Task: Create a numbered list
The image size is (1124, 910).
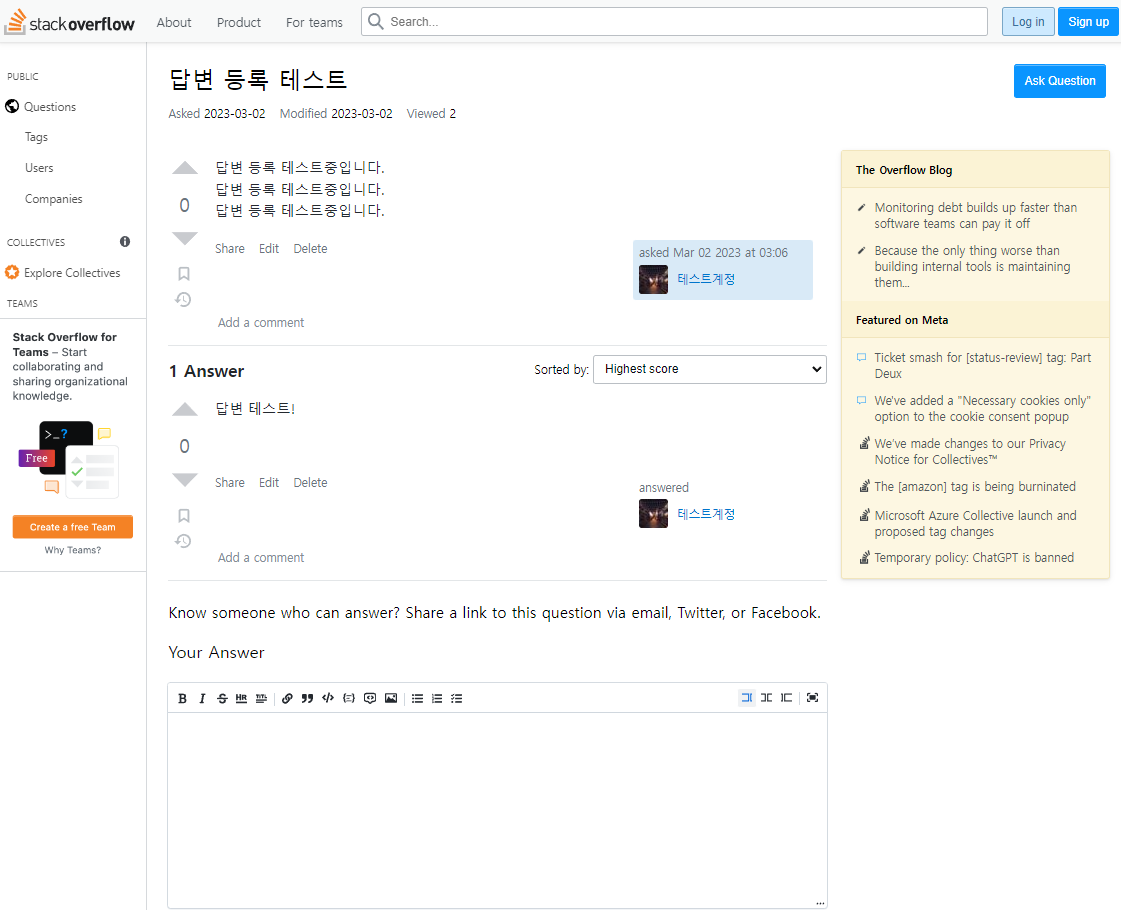Action: tap(437, 698)
